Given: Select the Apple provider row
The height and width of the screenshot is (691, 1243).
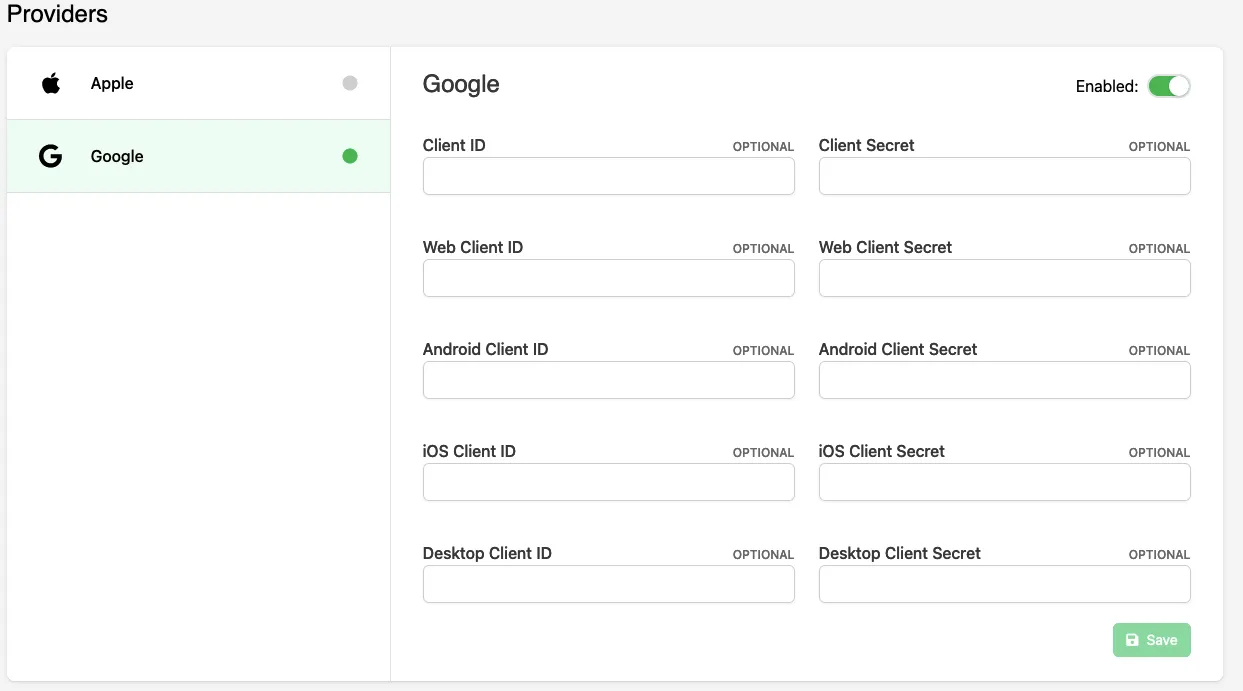Looking at the screenshot, I should pyautogui.click(x=198, y=83).
